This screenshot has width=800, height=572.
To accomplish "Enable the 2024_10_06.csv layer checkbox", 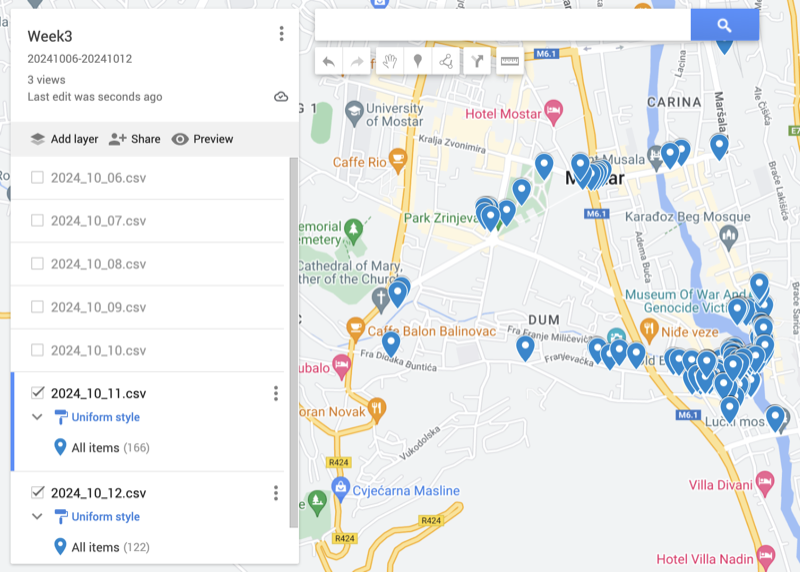I will coord(37,178).
